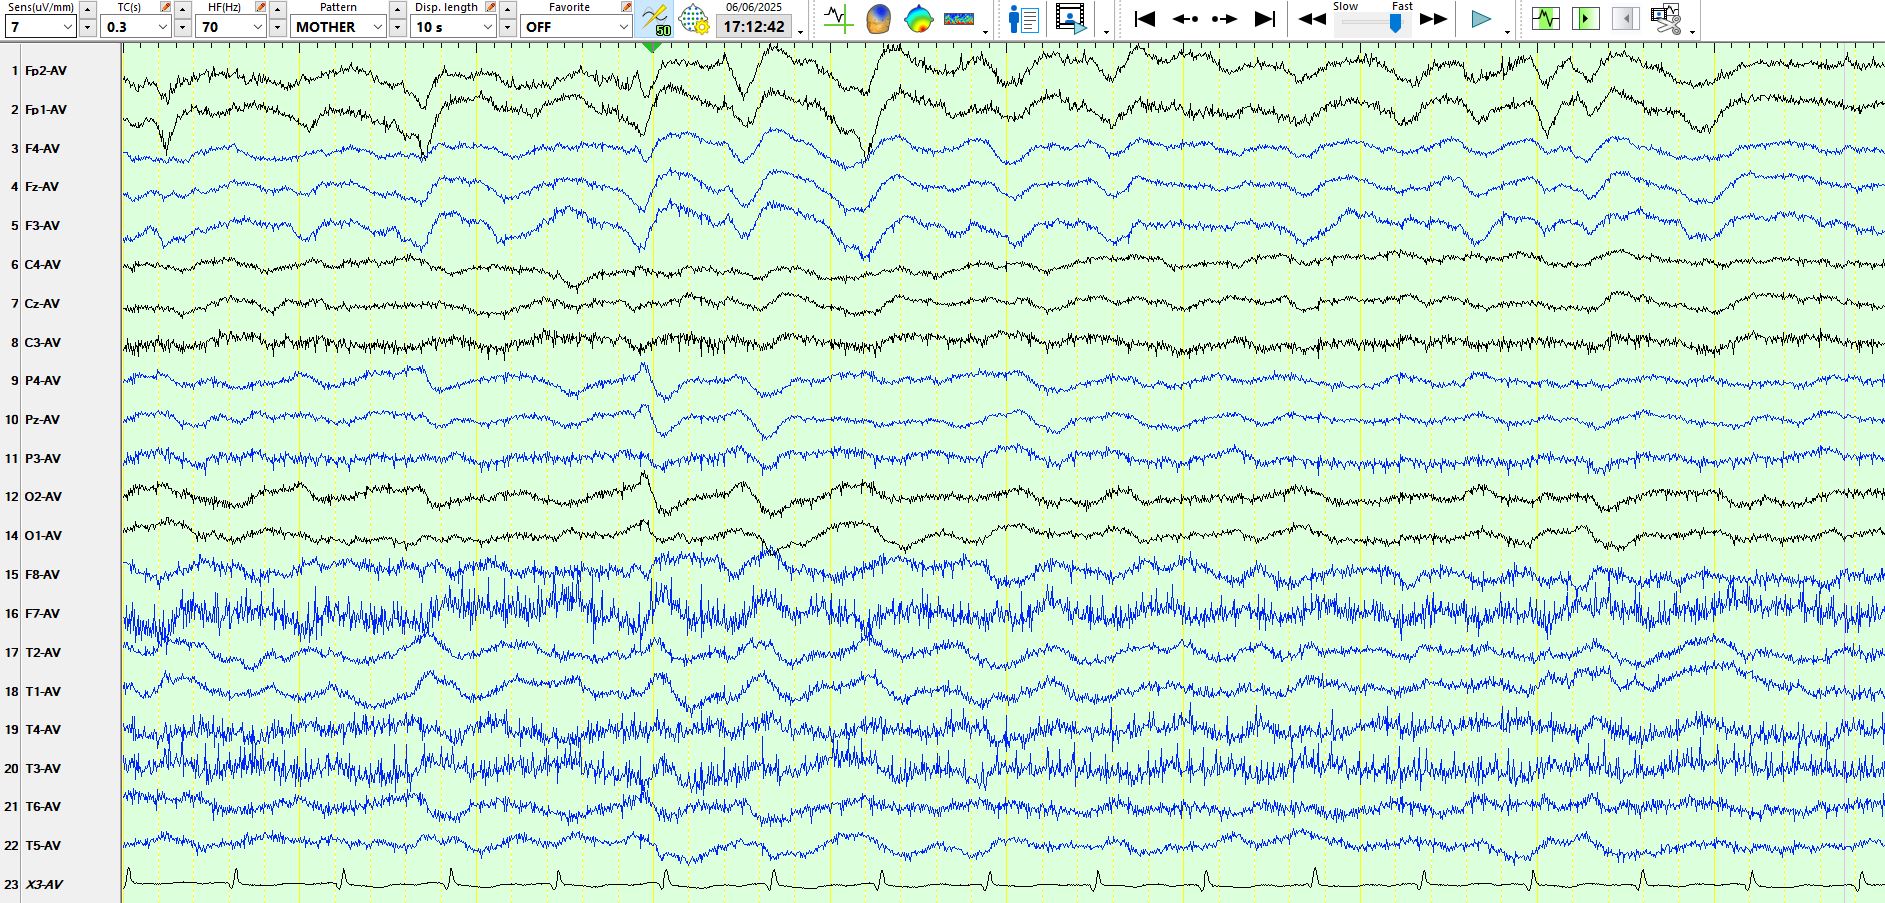
Task: Expand the playback toolbar overflow arrow
Action: [x=1508, y=32]
